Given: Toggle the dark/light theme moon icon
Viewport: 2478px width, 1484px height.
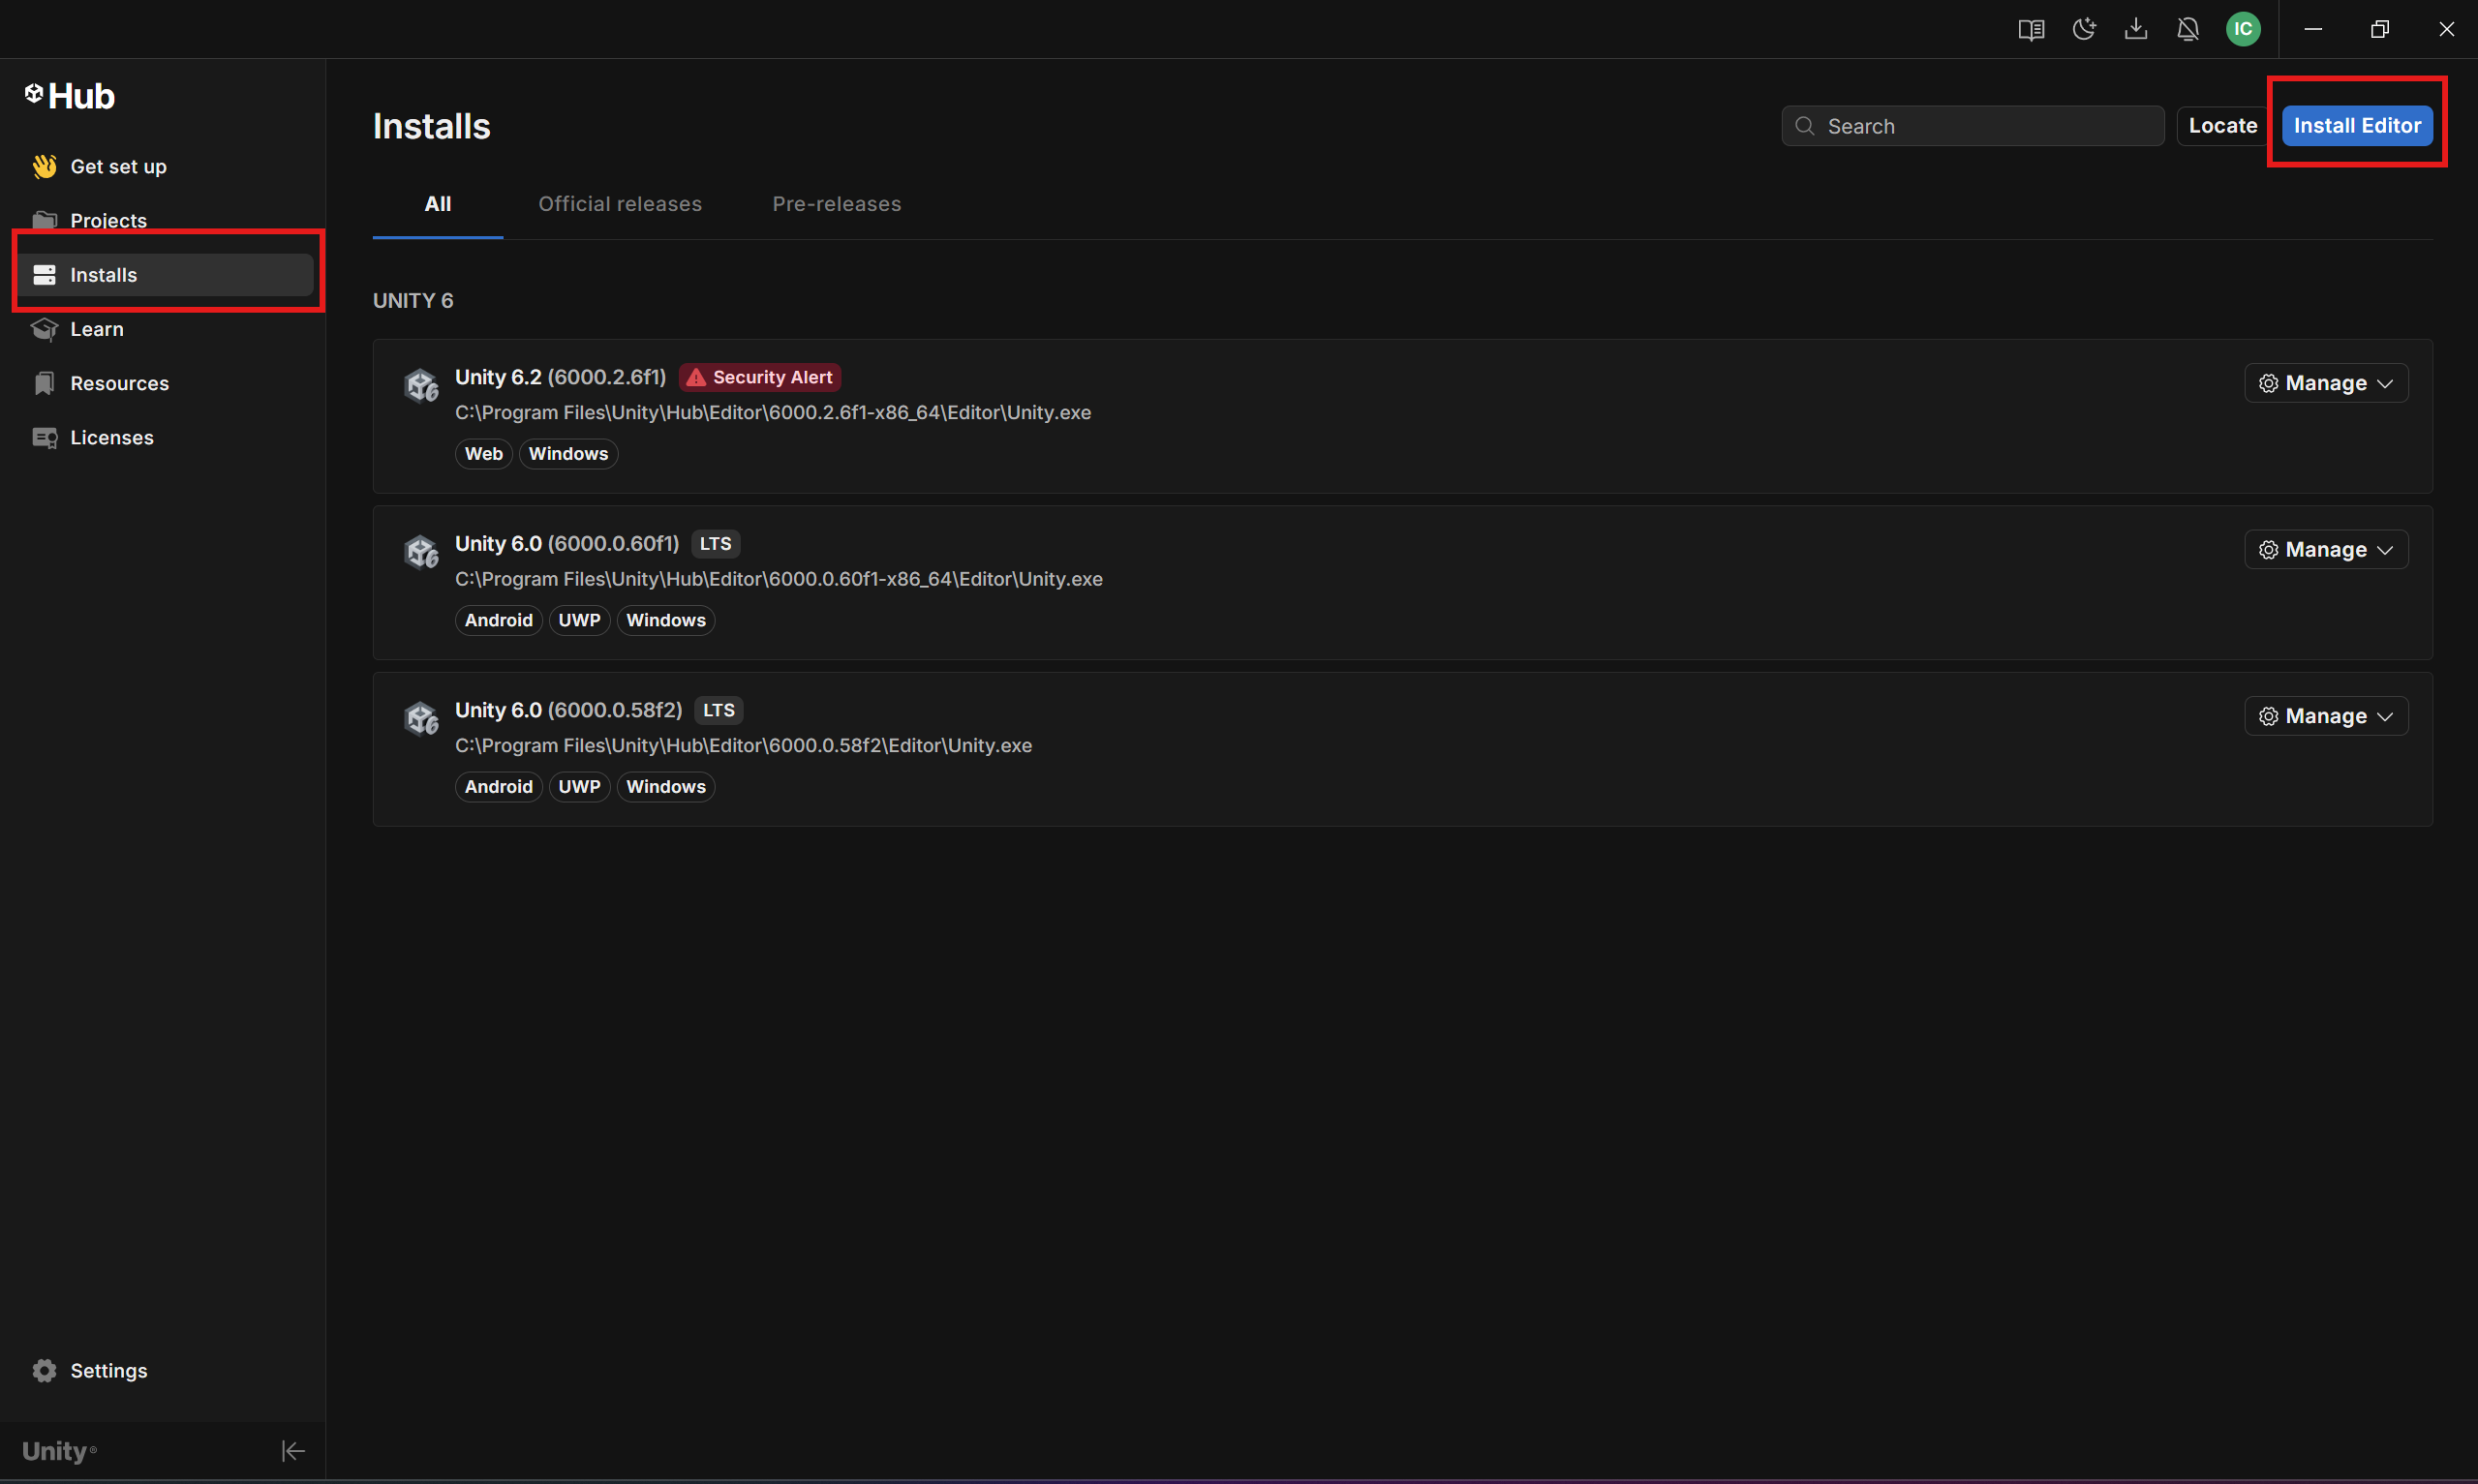Looking at the screenshot, I should click(2084, 29).
